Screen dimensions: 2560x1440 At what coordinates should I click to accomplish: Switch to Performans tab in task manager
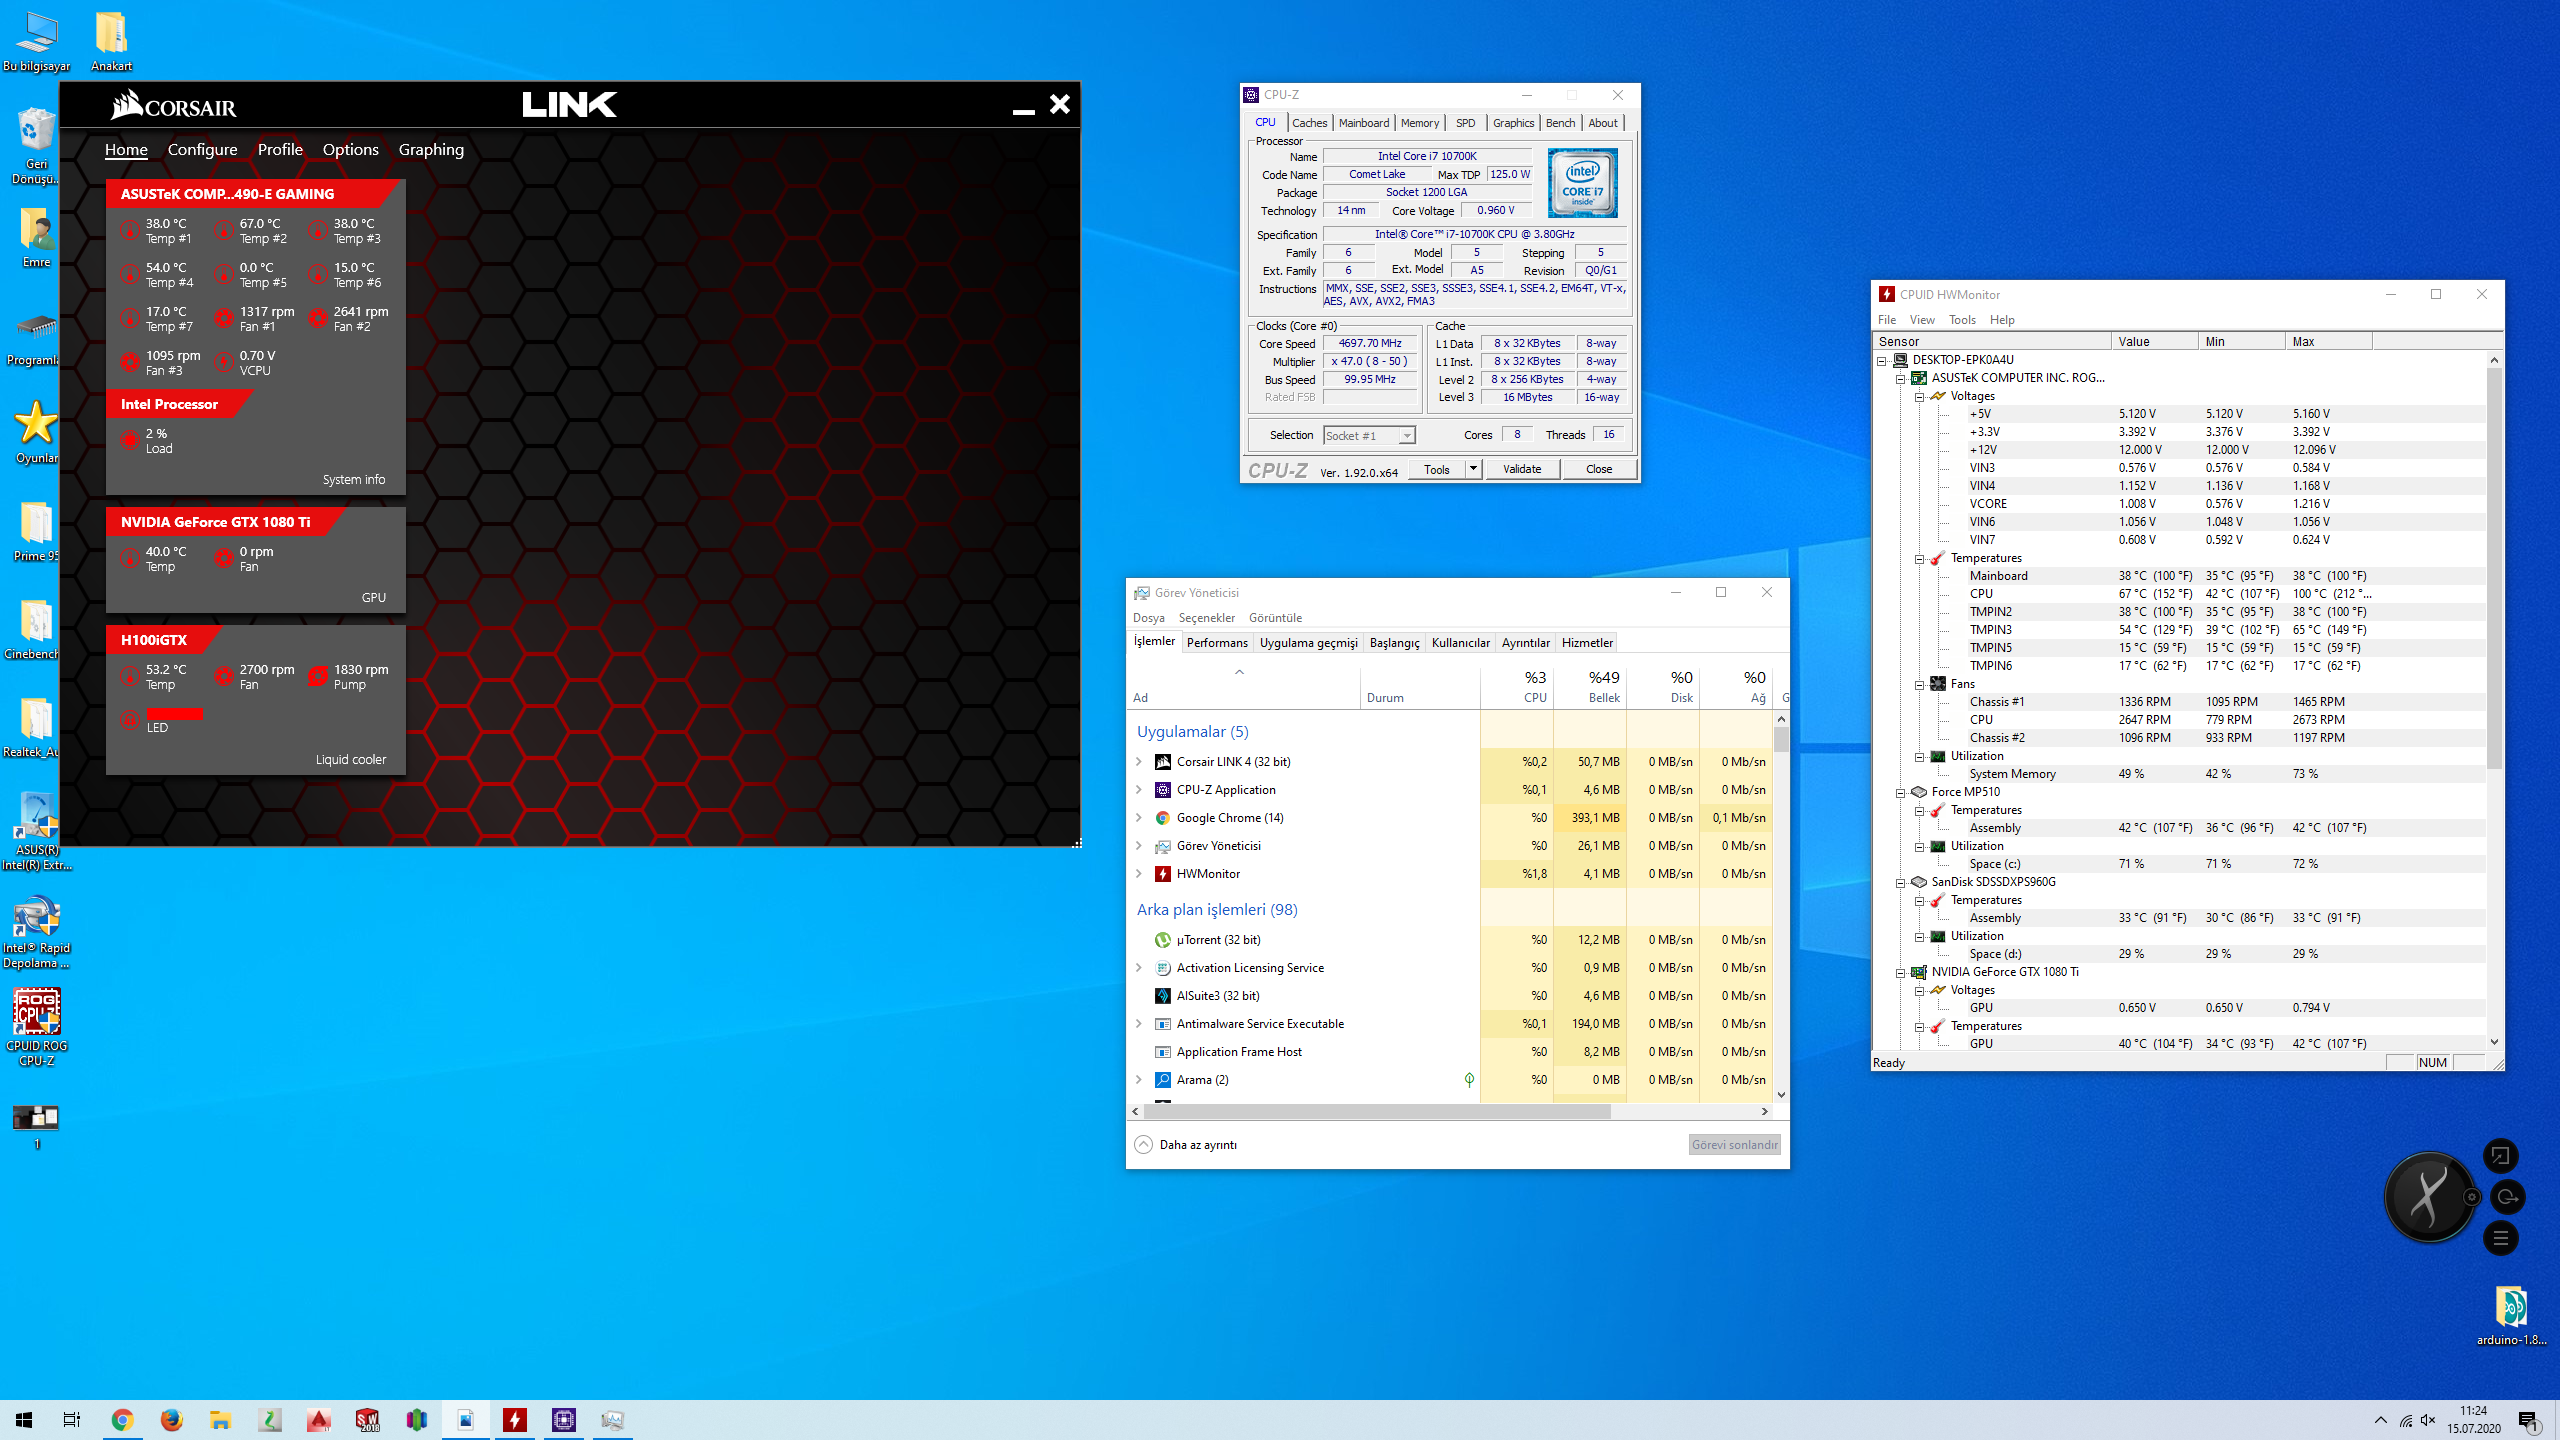pos(1217,643)
